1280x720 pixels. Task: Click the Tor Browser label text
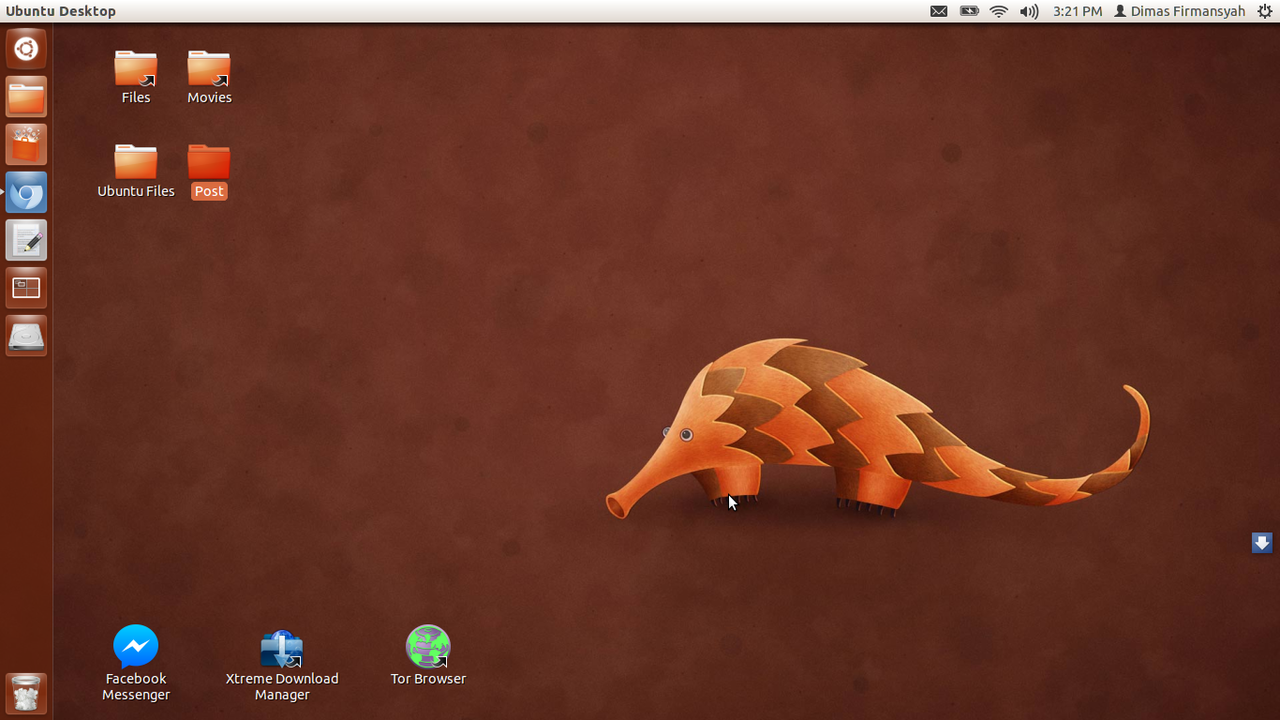click(428, 678)
